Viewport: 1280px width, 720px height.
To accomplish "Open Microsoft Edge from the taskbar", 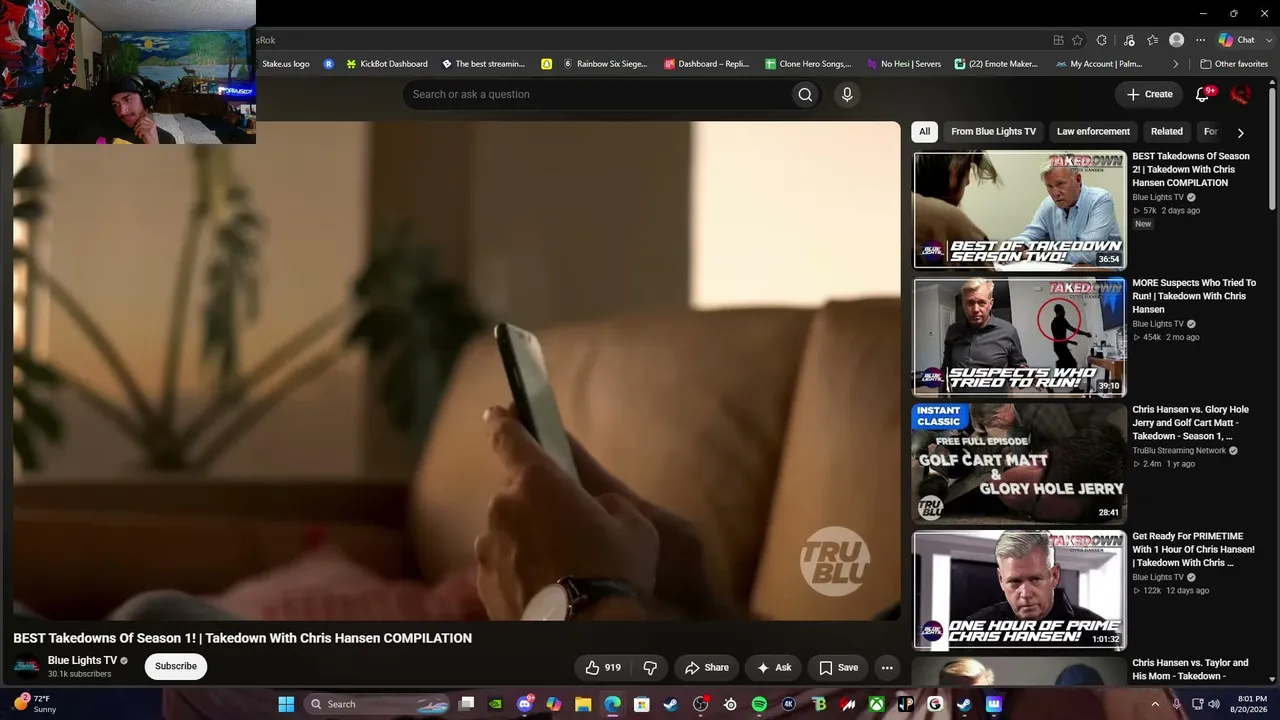I will (x=612, y=704).
